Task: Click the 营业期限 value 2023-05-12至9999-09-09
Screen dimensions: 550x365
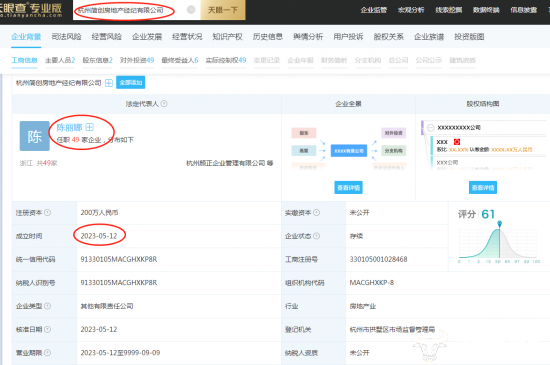Action: point(120,353)
